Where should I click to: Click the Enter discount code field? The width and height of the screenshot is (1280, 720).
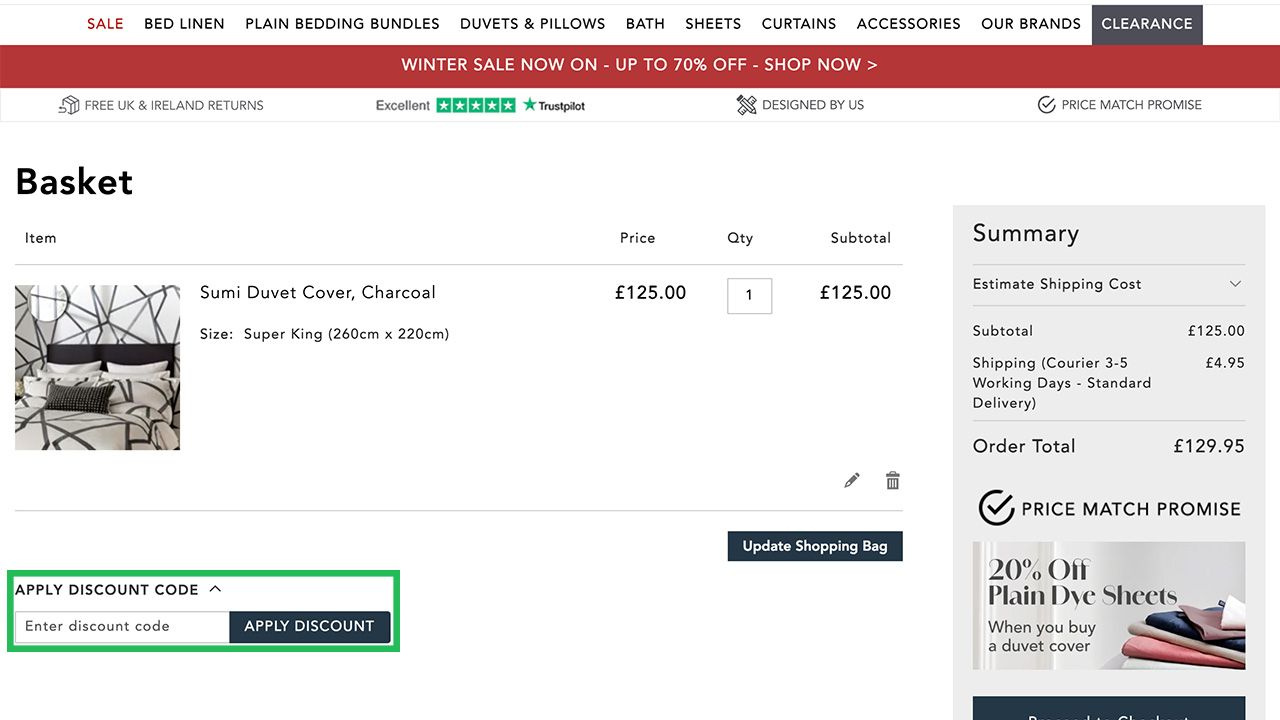point(122,626)
